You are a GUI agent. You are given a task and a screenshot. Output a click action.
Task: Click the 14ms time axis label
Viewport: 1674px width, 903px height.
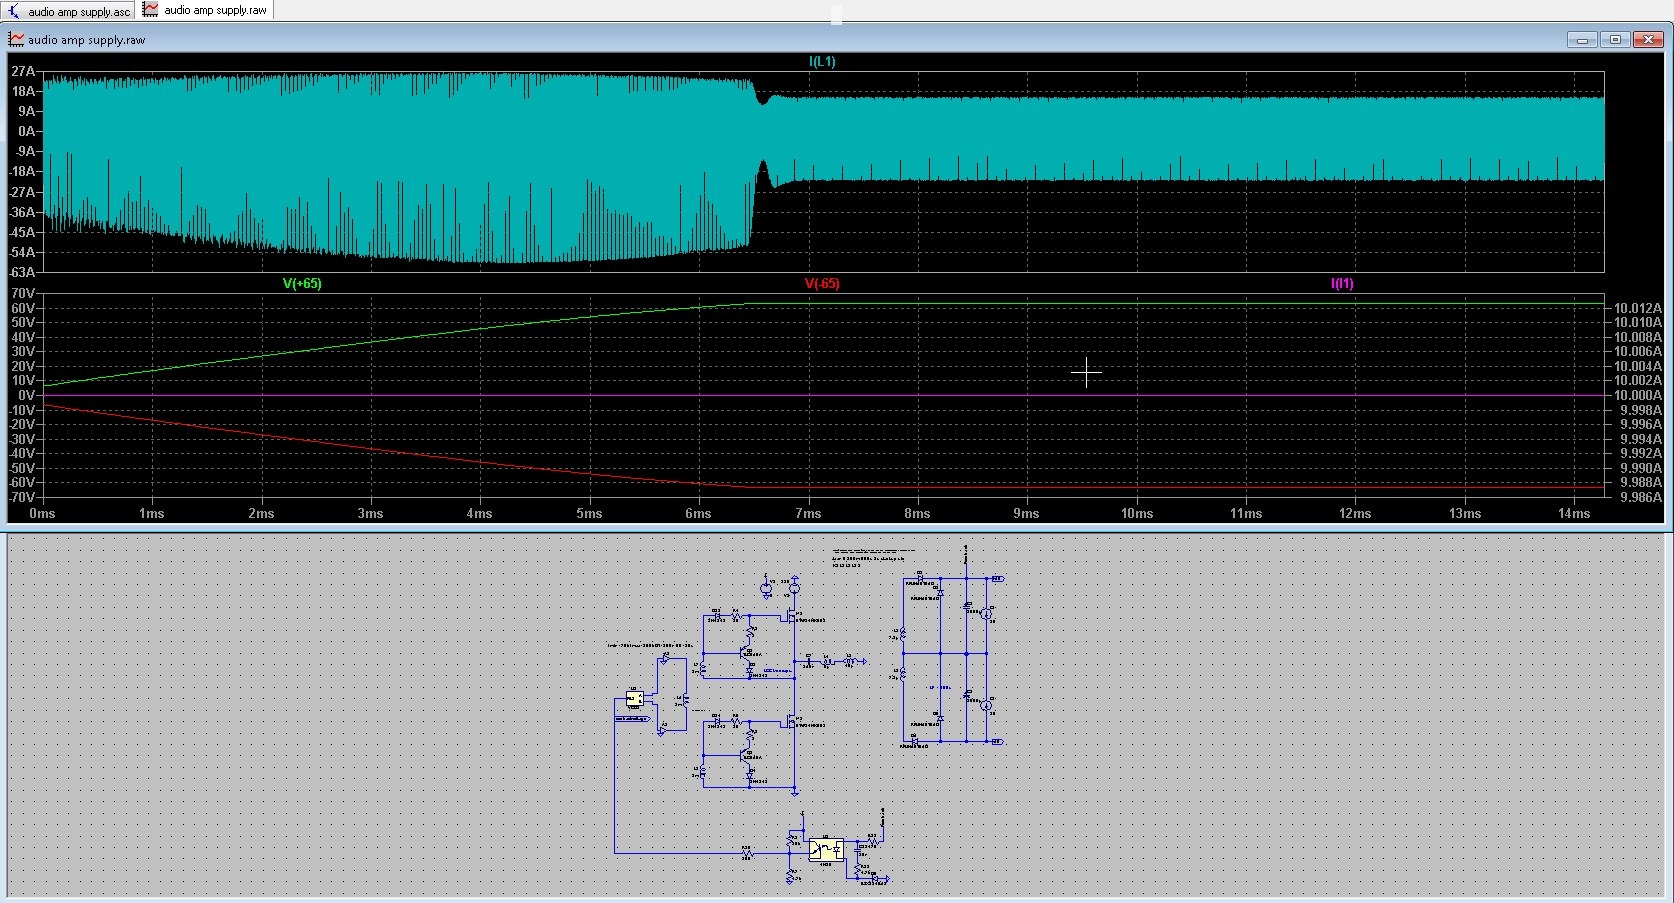1574,514
